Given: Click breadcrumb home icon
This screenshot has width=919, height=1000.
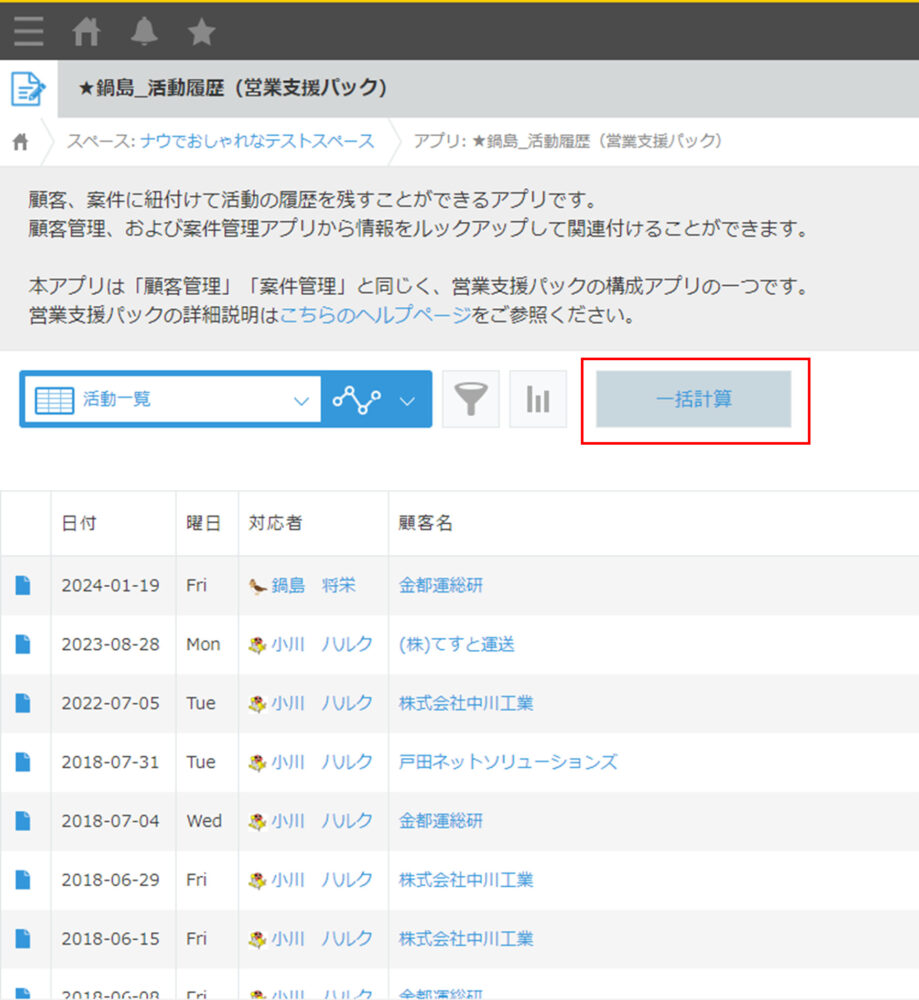Looking at the screenshot, I should coord(20,142).
